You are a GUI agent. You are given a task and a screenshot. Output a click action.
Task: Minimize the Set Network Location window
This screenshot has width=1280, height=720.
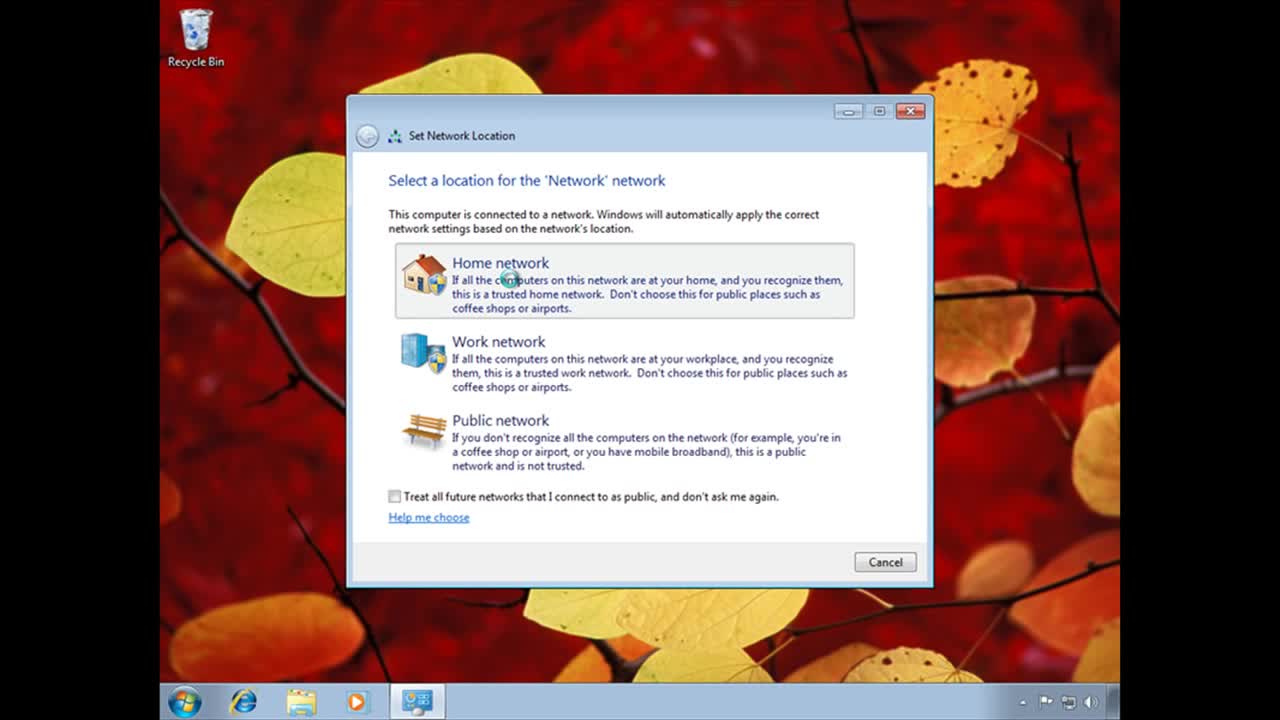pos(848,111)
